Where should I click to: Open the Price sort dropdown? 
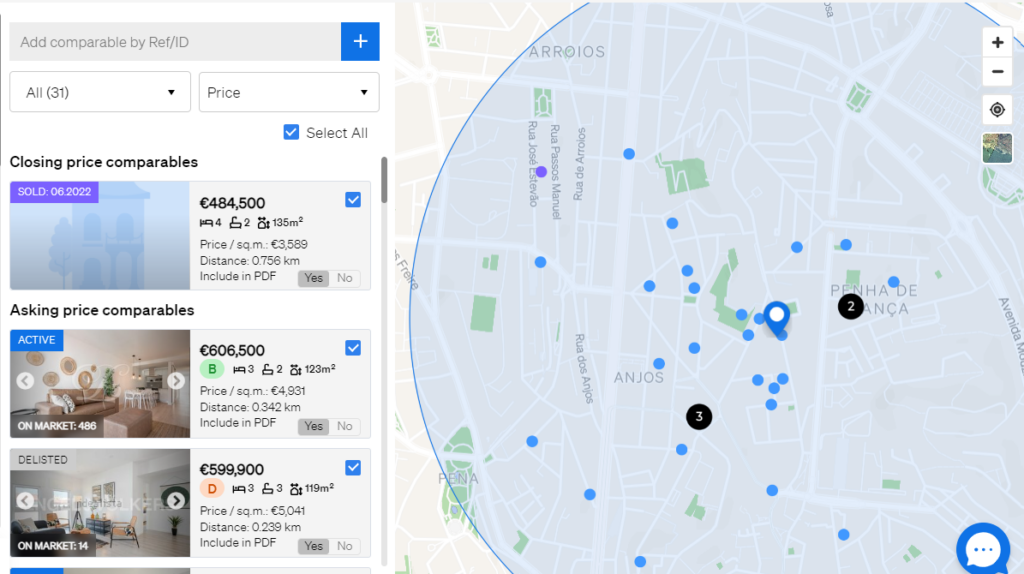click(289, 92)
